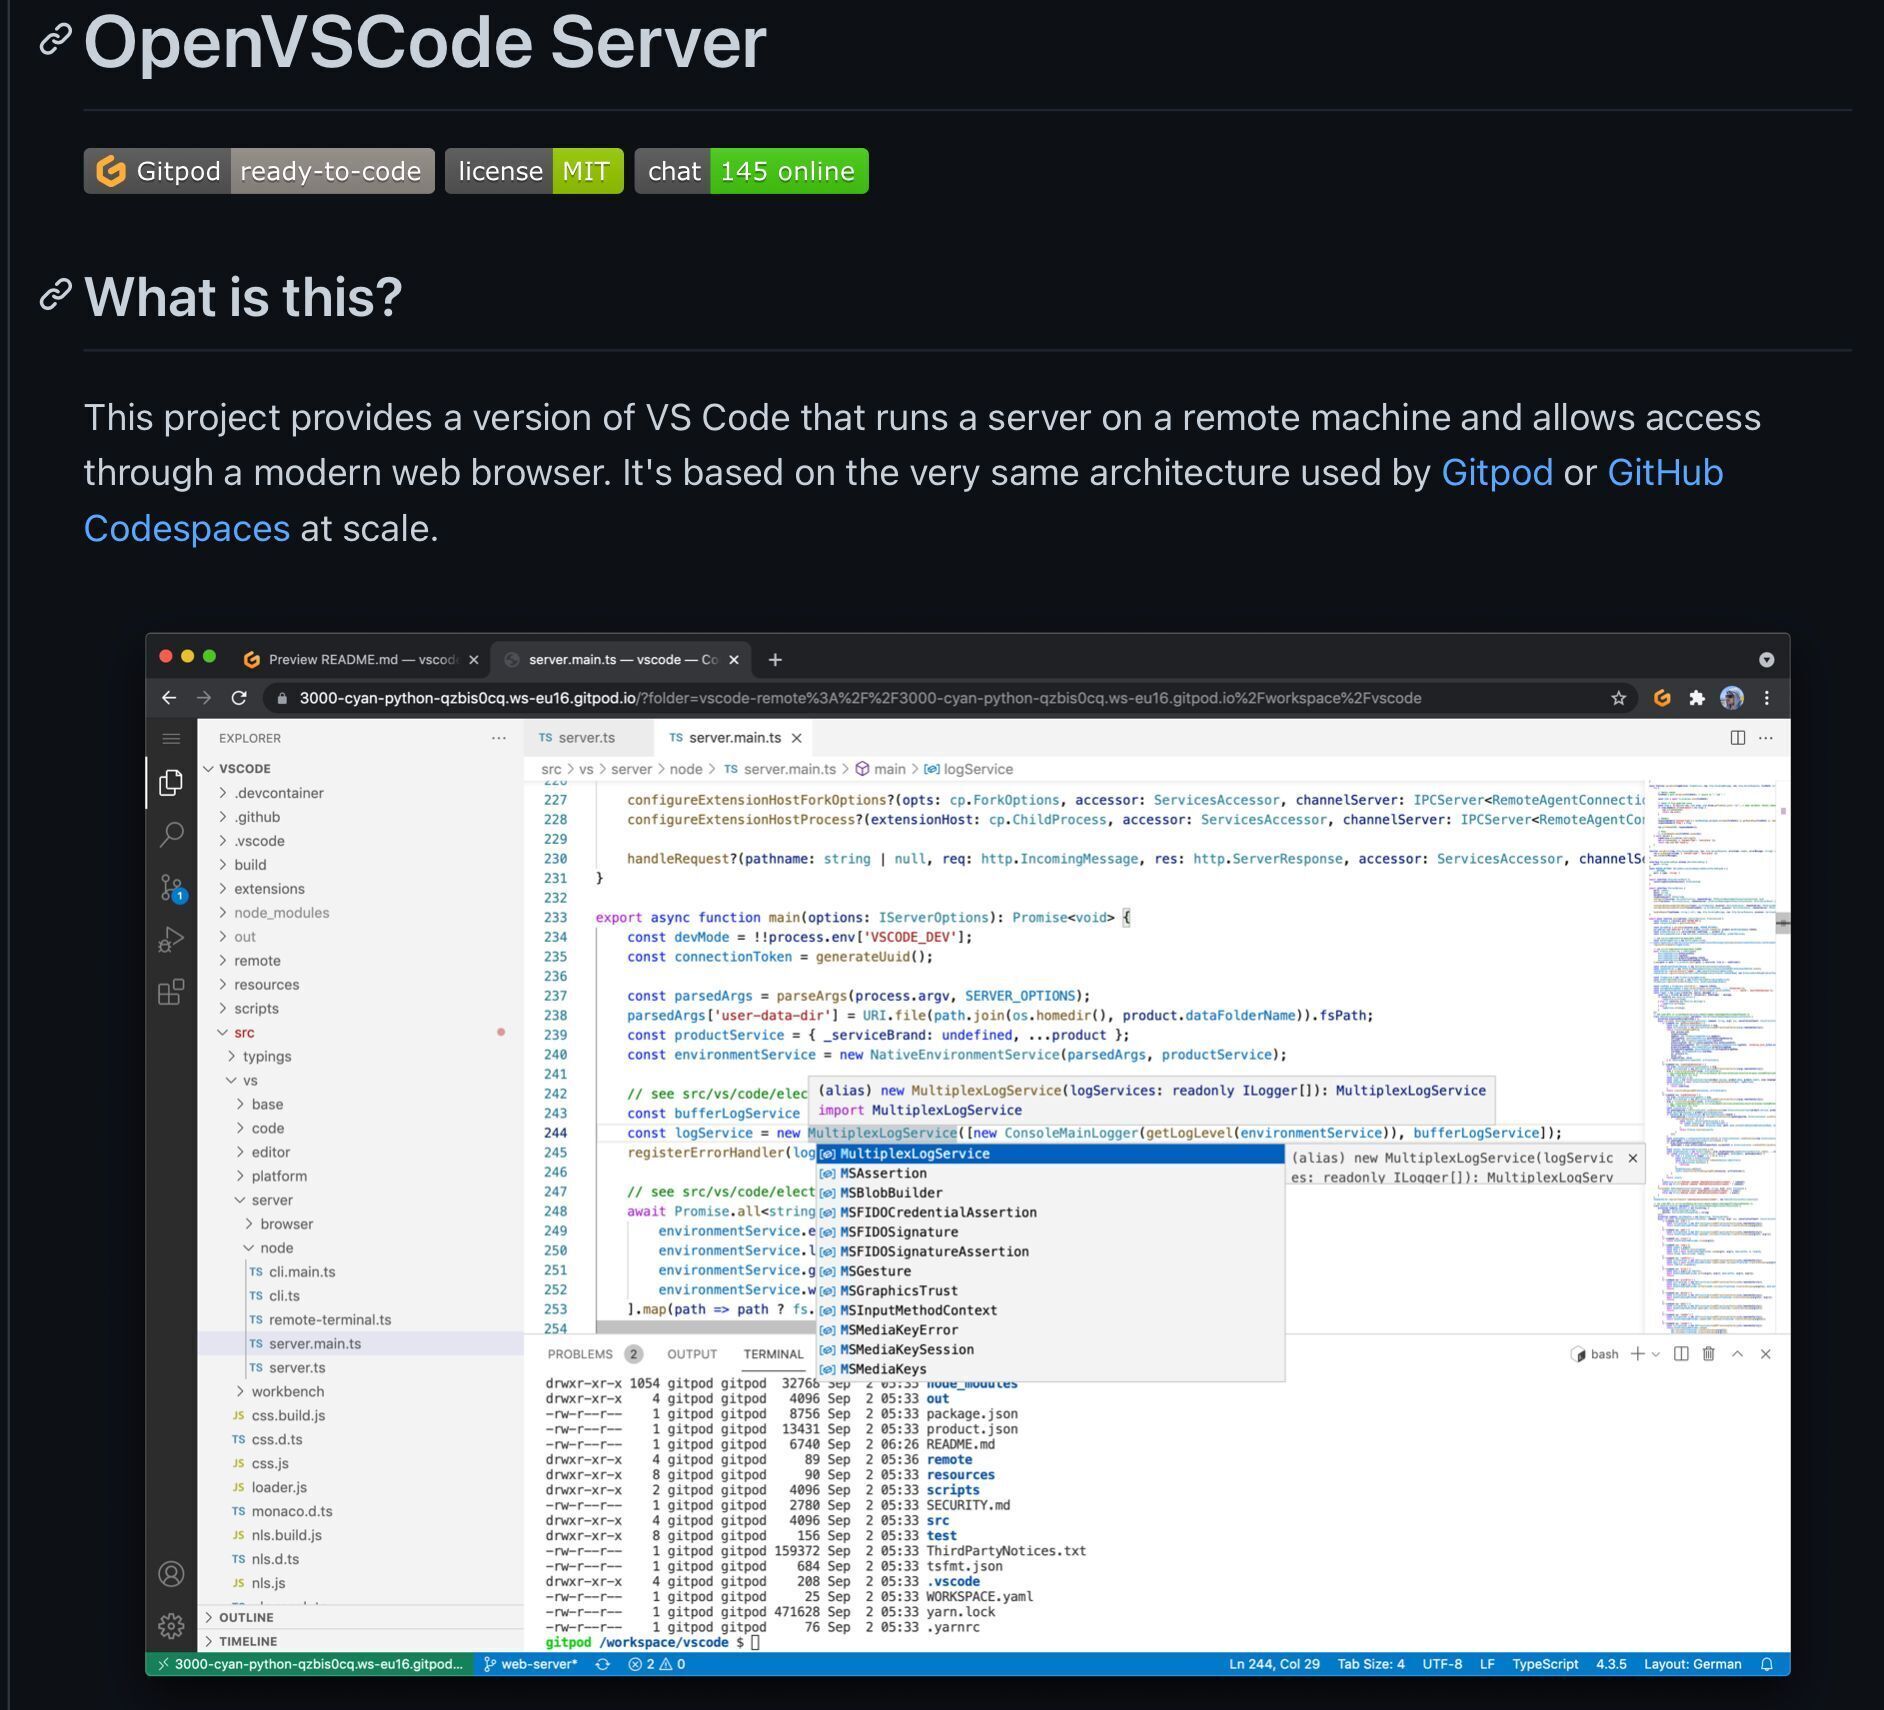The width and height of the screenshot is (1884, 1710).
Task: Open remote-terminal.ts file
Action: pos(330,1320)
